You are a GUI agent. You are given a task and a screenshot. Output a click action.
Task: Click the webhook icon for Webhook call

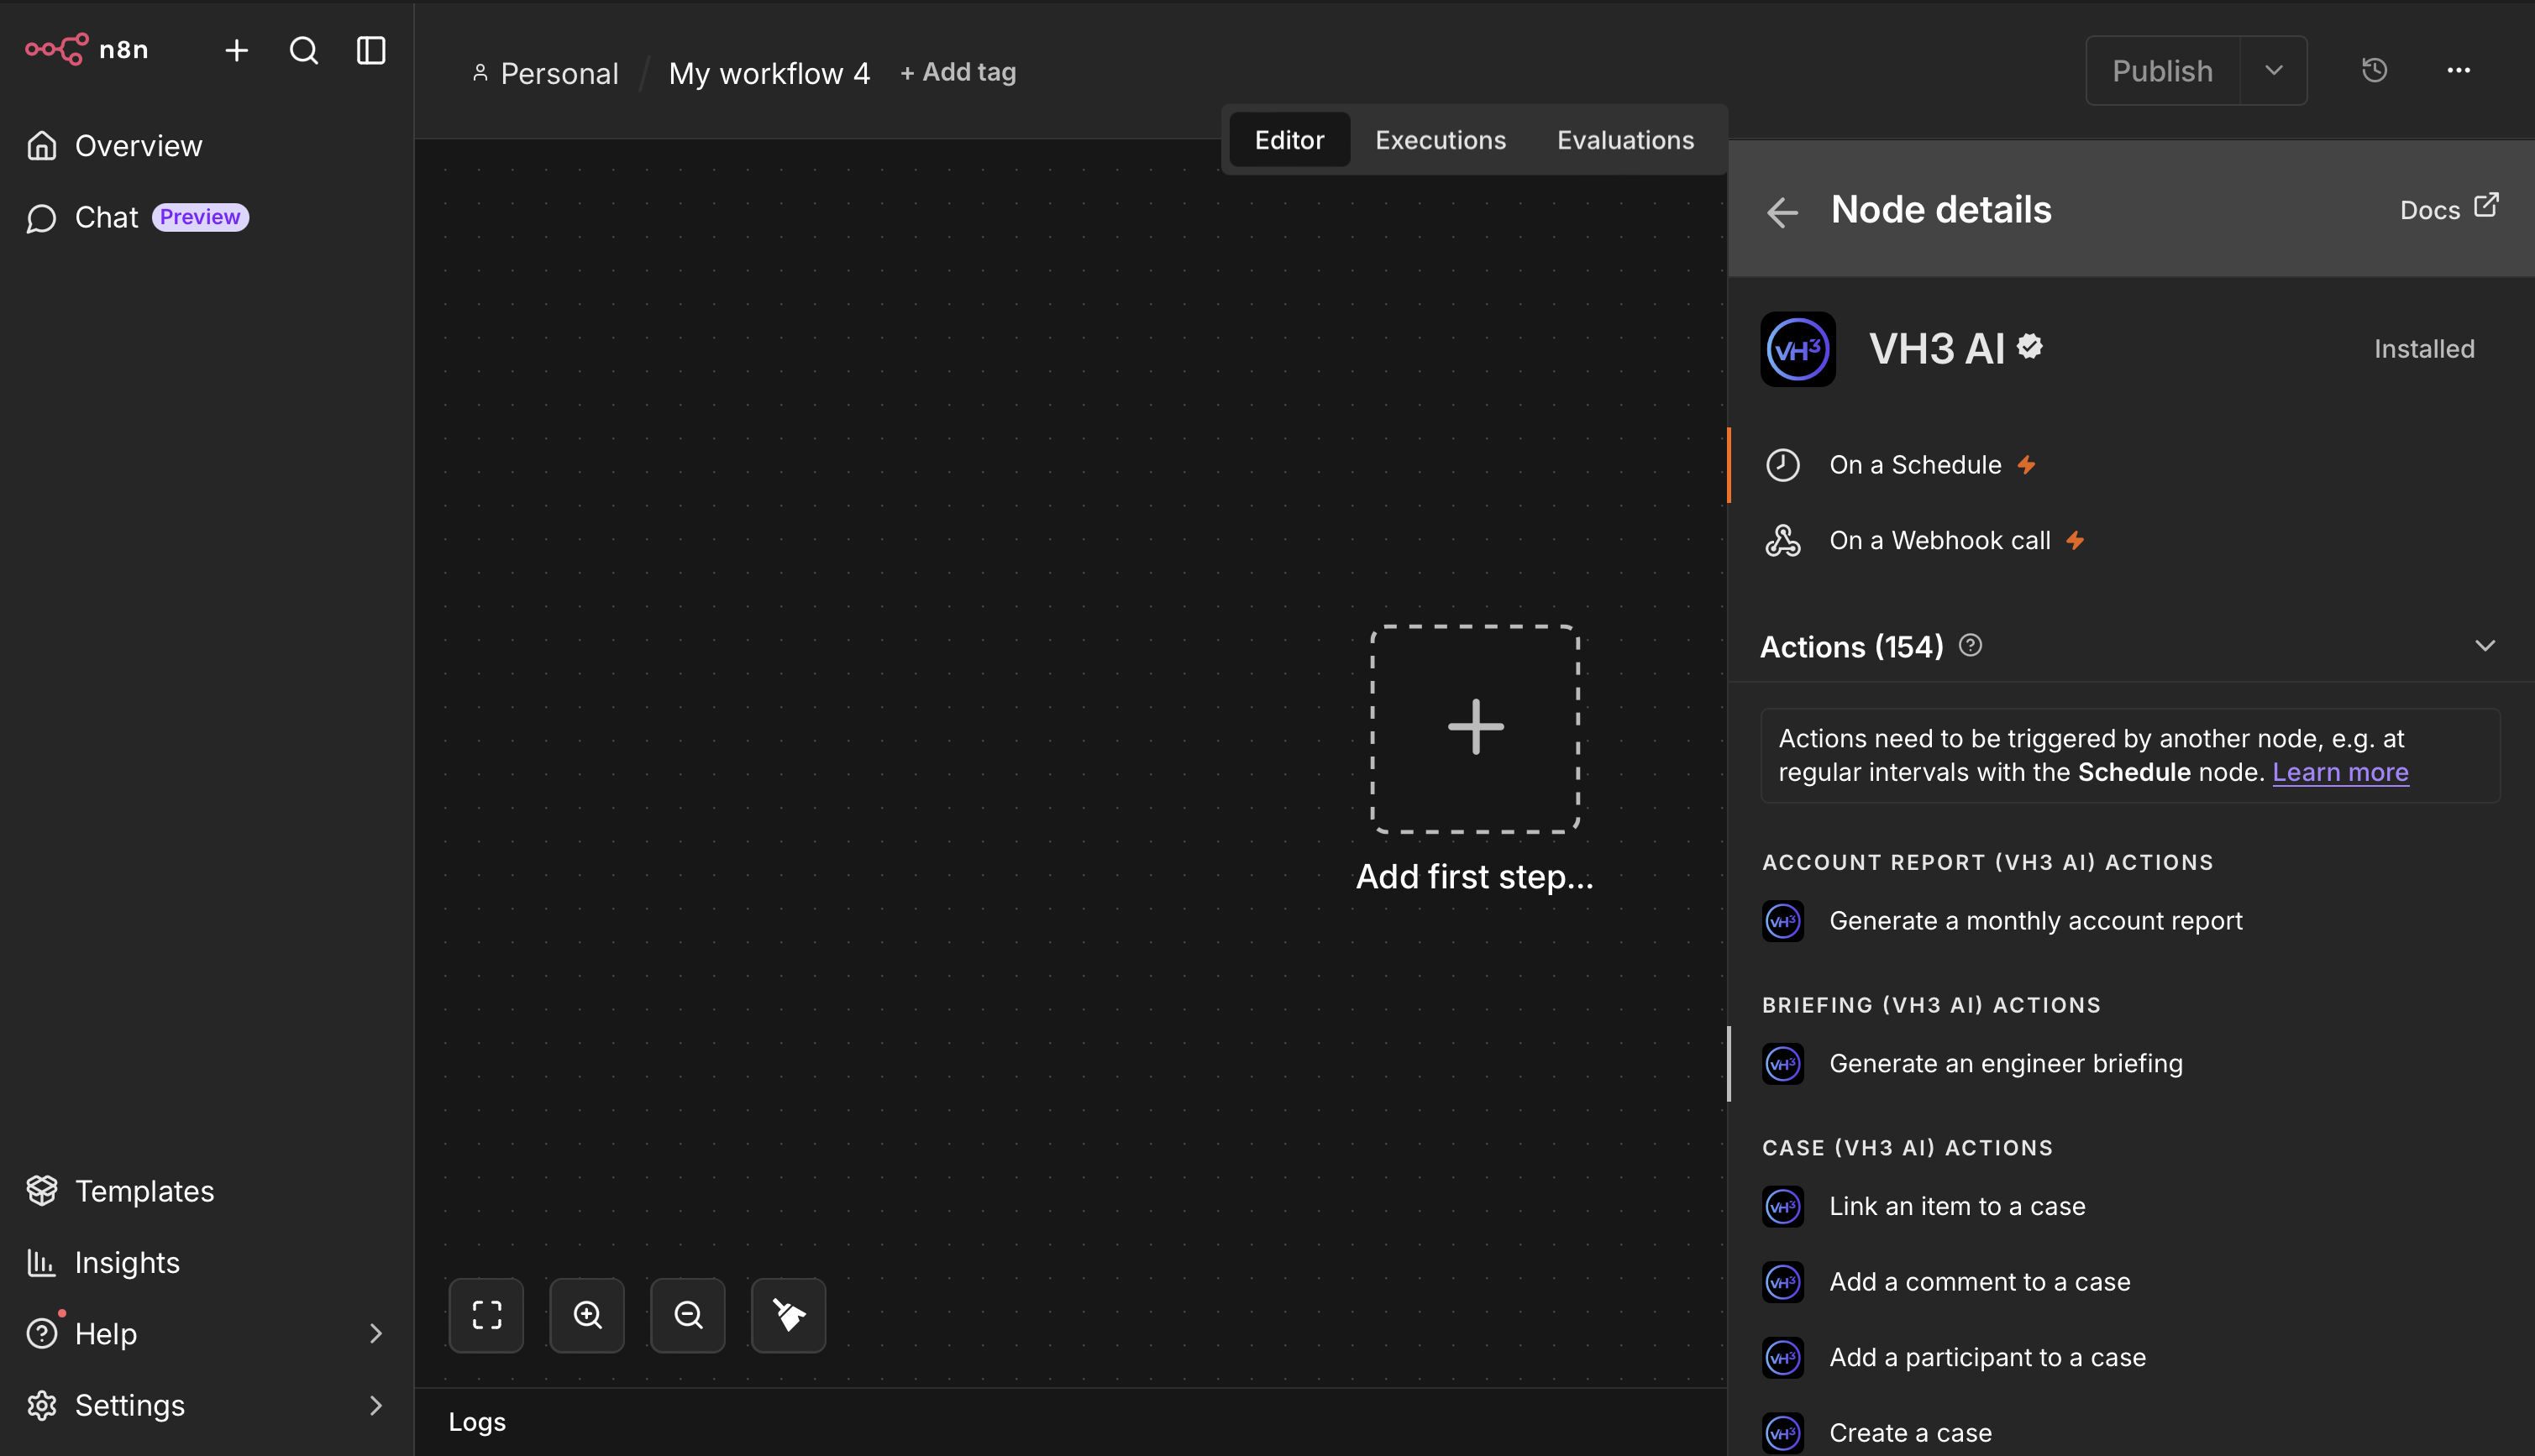(1783, 540)
